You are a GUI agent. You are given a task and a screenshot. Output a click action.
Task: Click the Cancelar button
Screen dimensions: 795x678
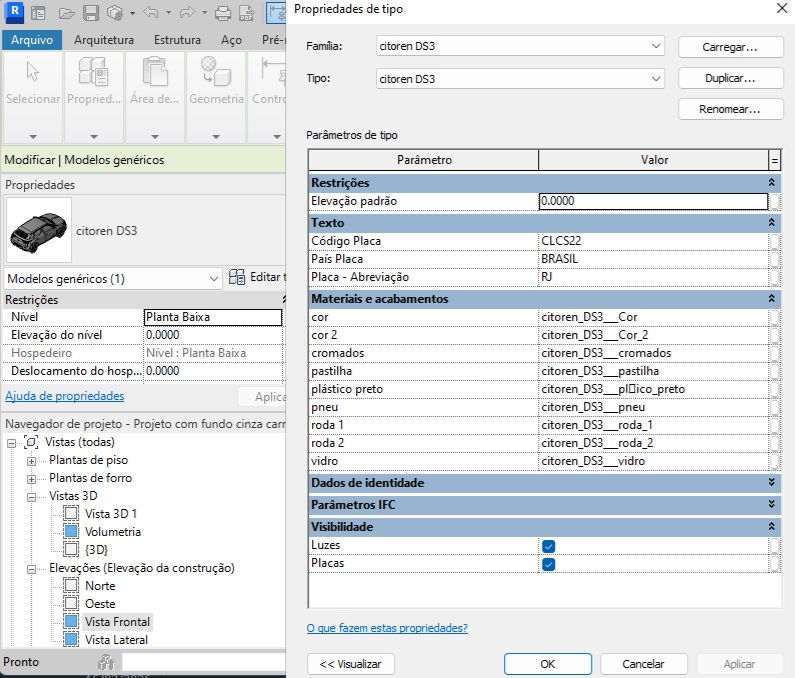(x=643, y=664)
